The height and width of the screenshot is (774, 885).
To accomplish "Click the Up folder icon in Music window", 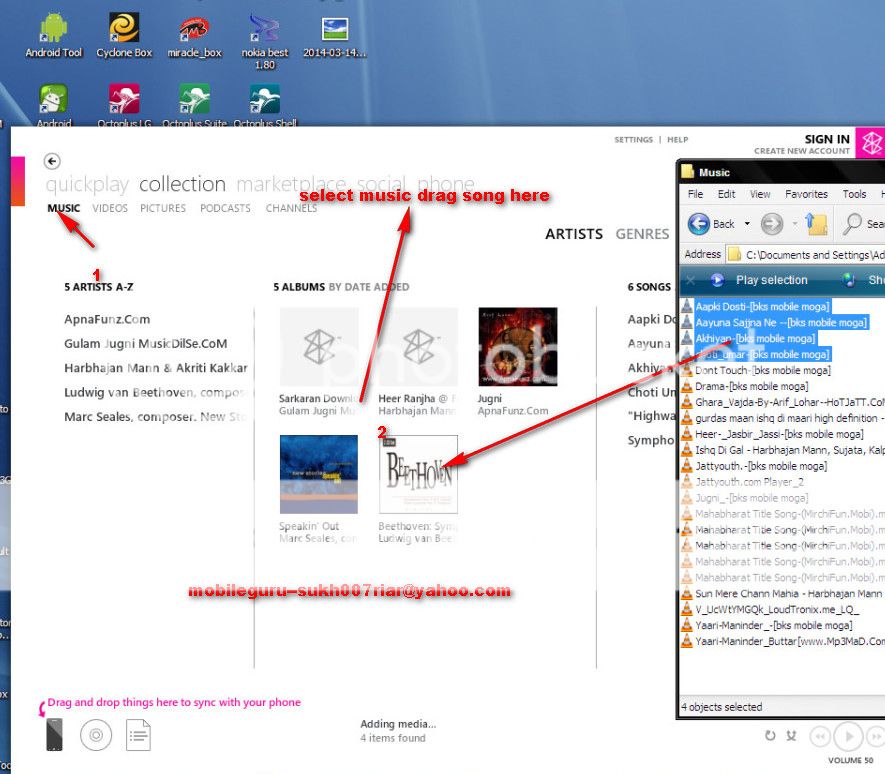I will (817, 224).
